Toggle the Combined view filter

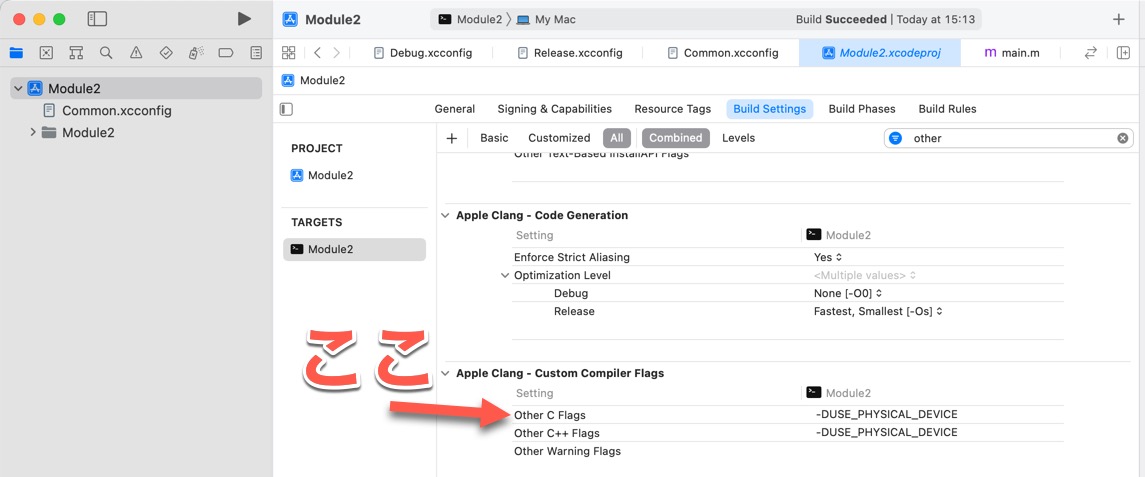(675, 138)
